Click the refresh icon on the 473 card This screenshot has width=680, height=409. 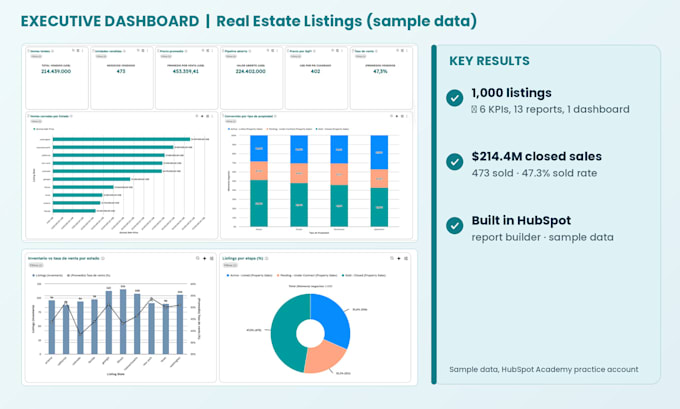[x=138, y=51]
